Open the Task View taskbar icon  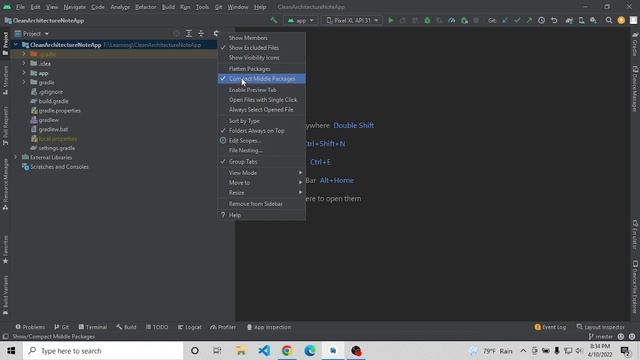click(x=217, y=351)
